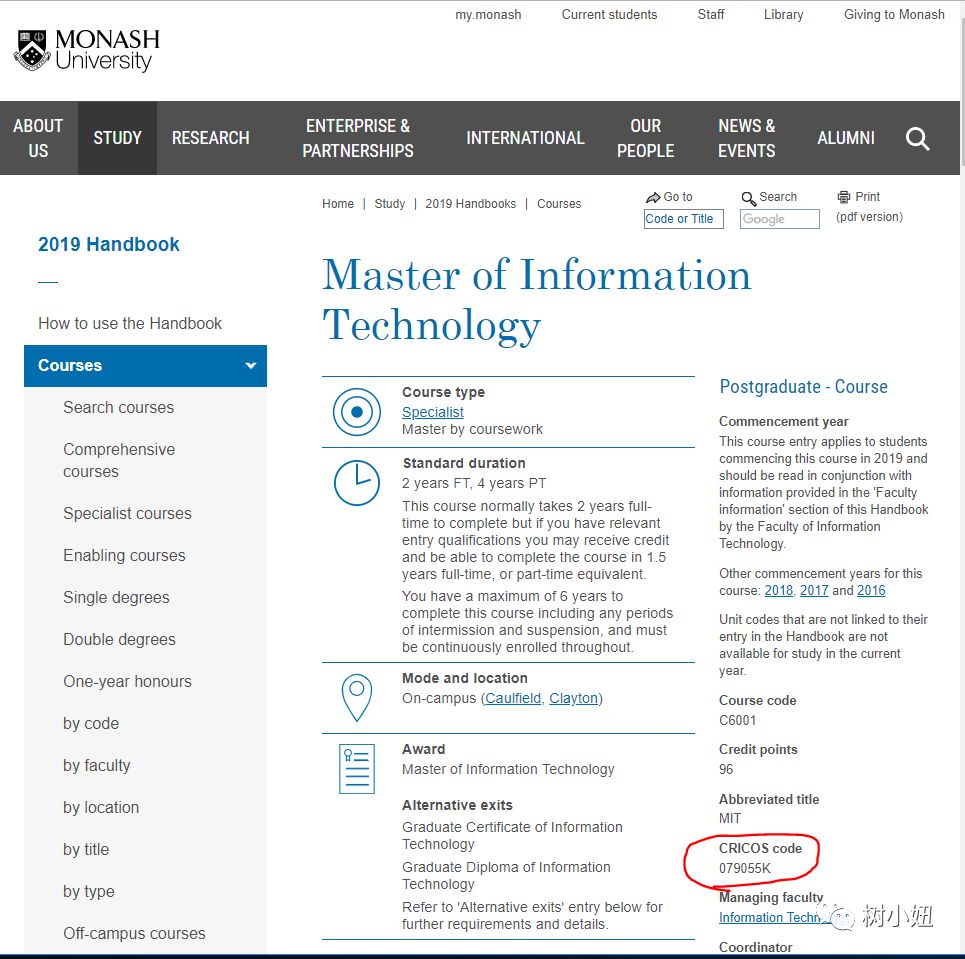Browse courses by location
The height and width of the screenshot is (959, 965).
click(x=101, y=808)
